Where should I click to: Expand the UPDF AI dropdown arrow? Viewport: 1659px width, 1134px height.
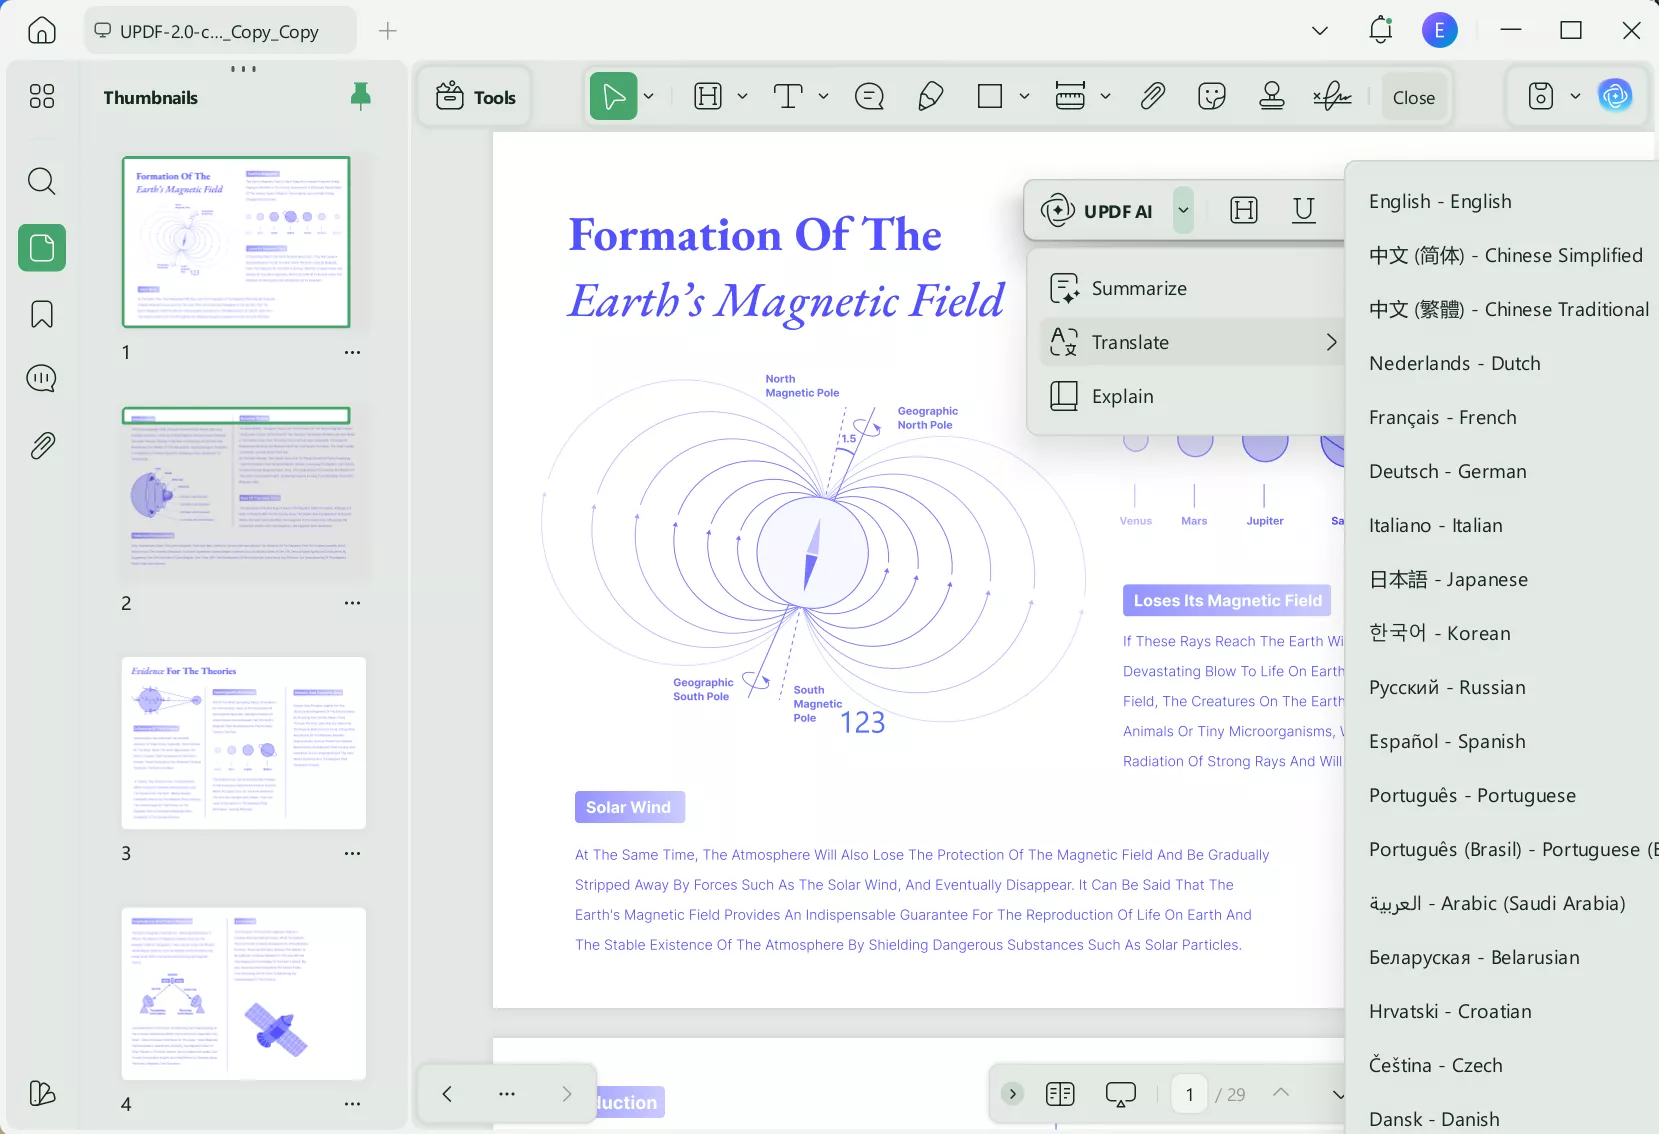[x=1183, y=210]
